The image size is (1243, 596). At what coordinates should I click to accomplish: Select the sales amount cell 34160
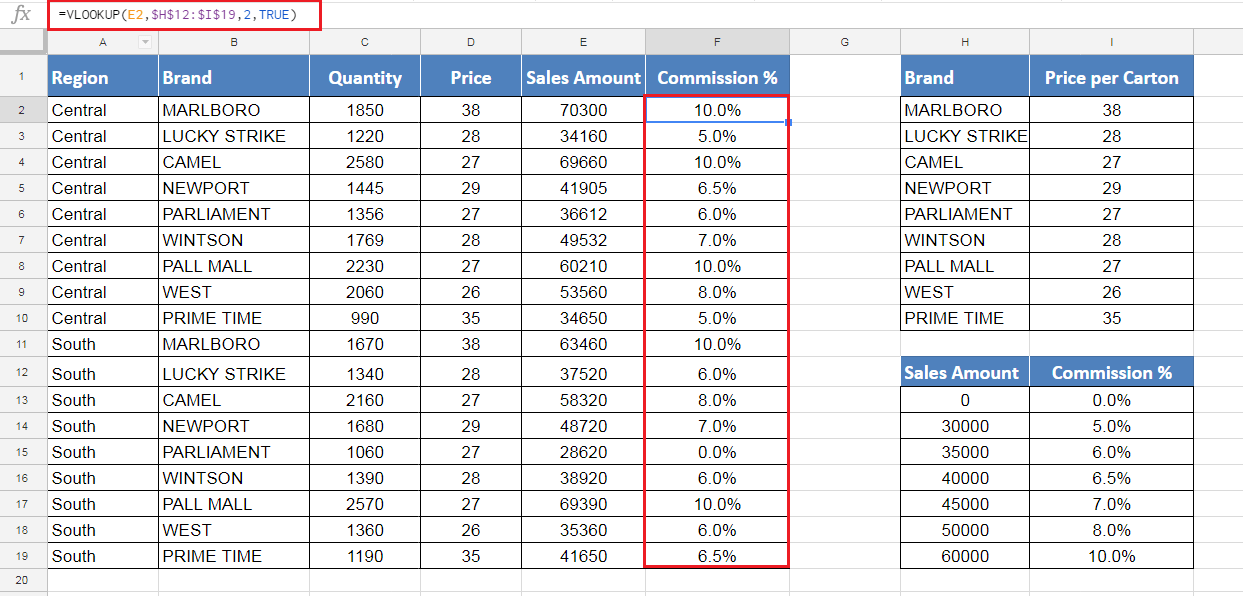(583, 136)
